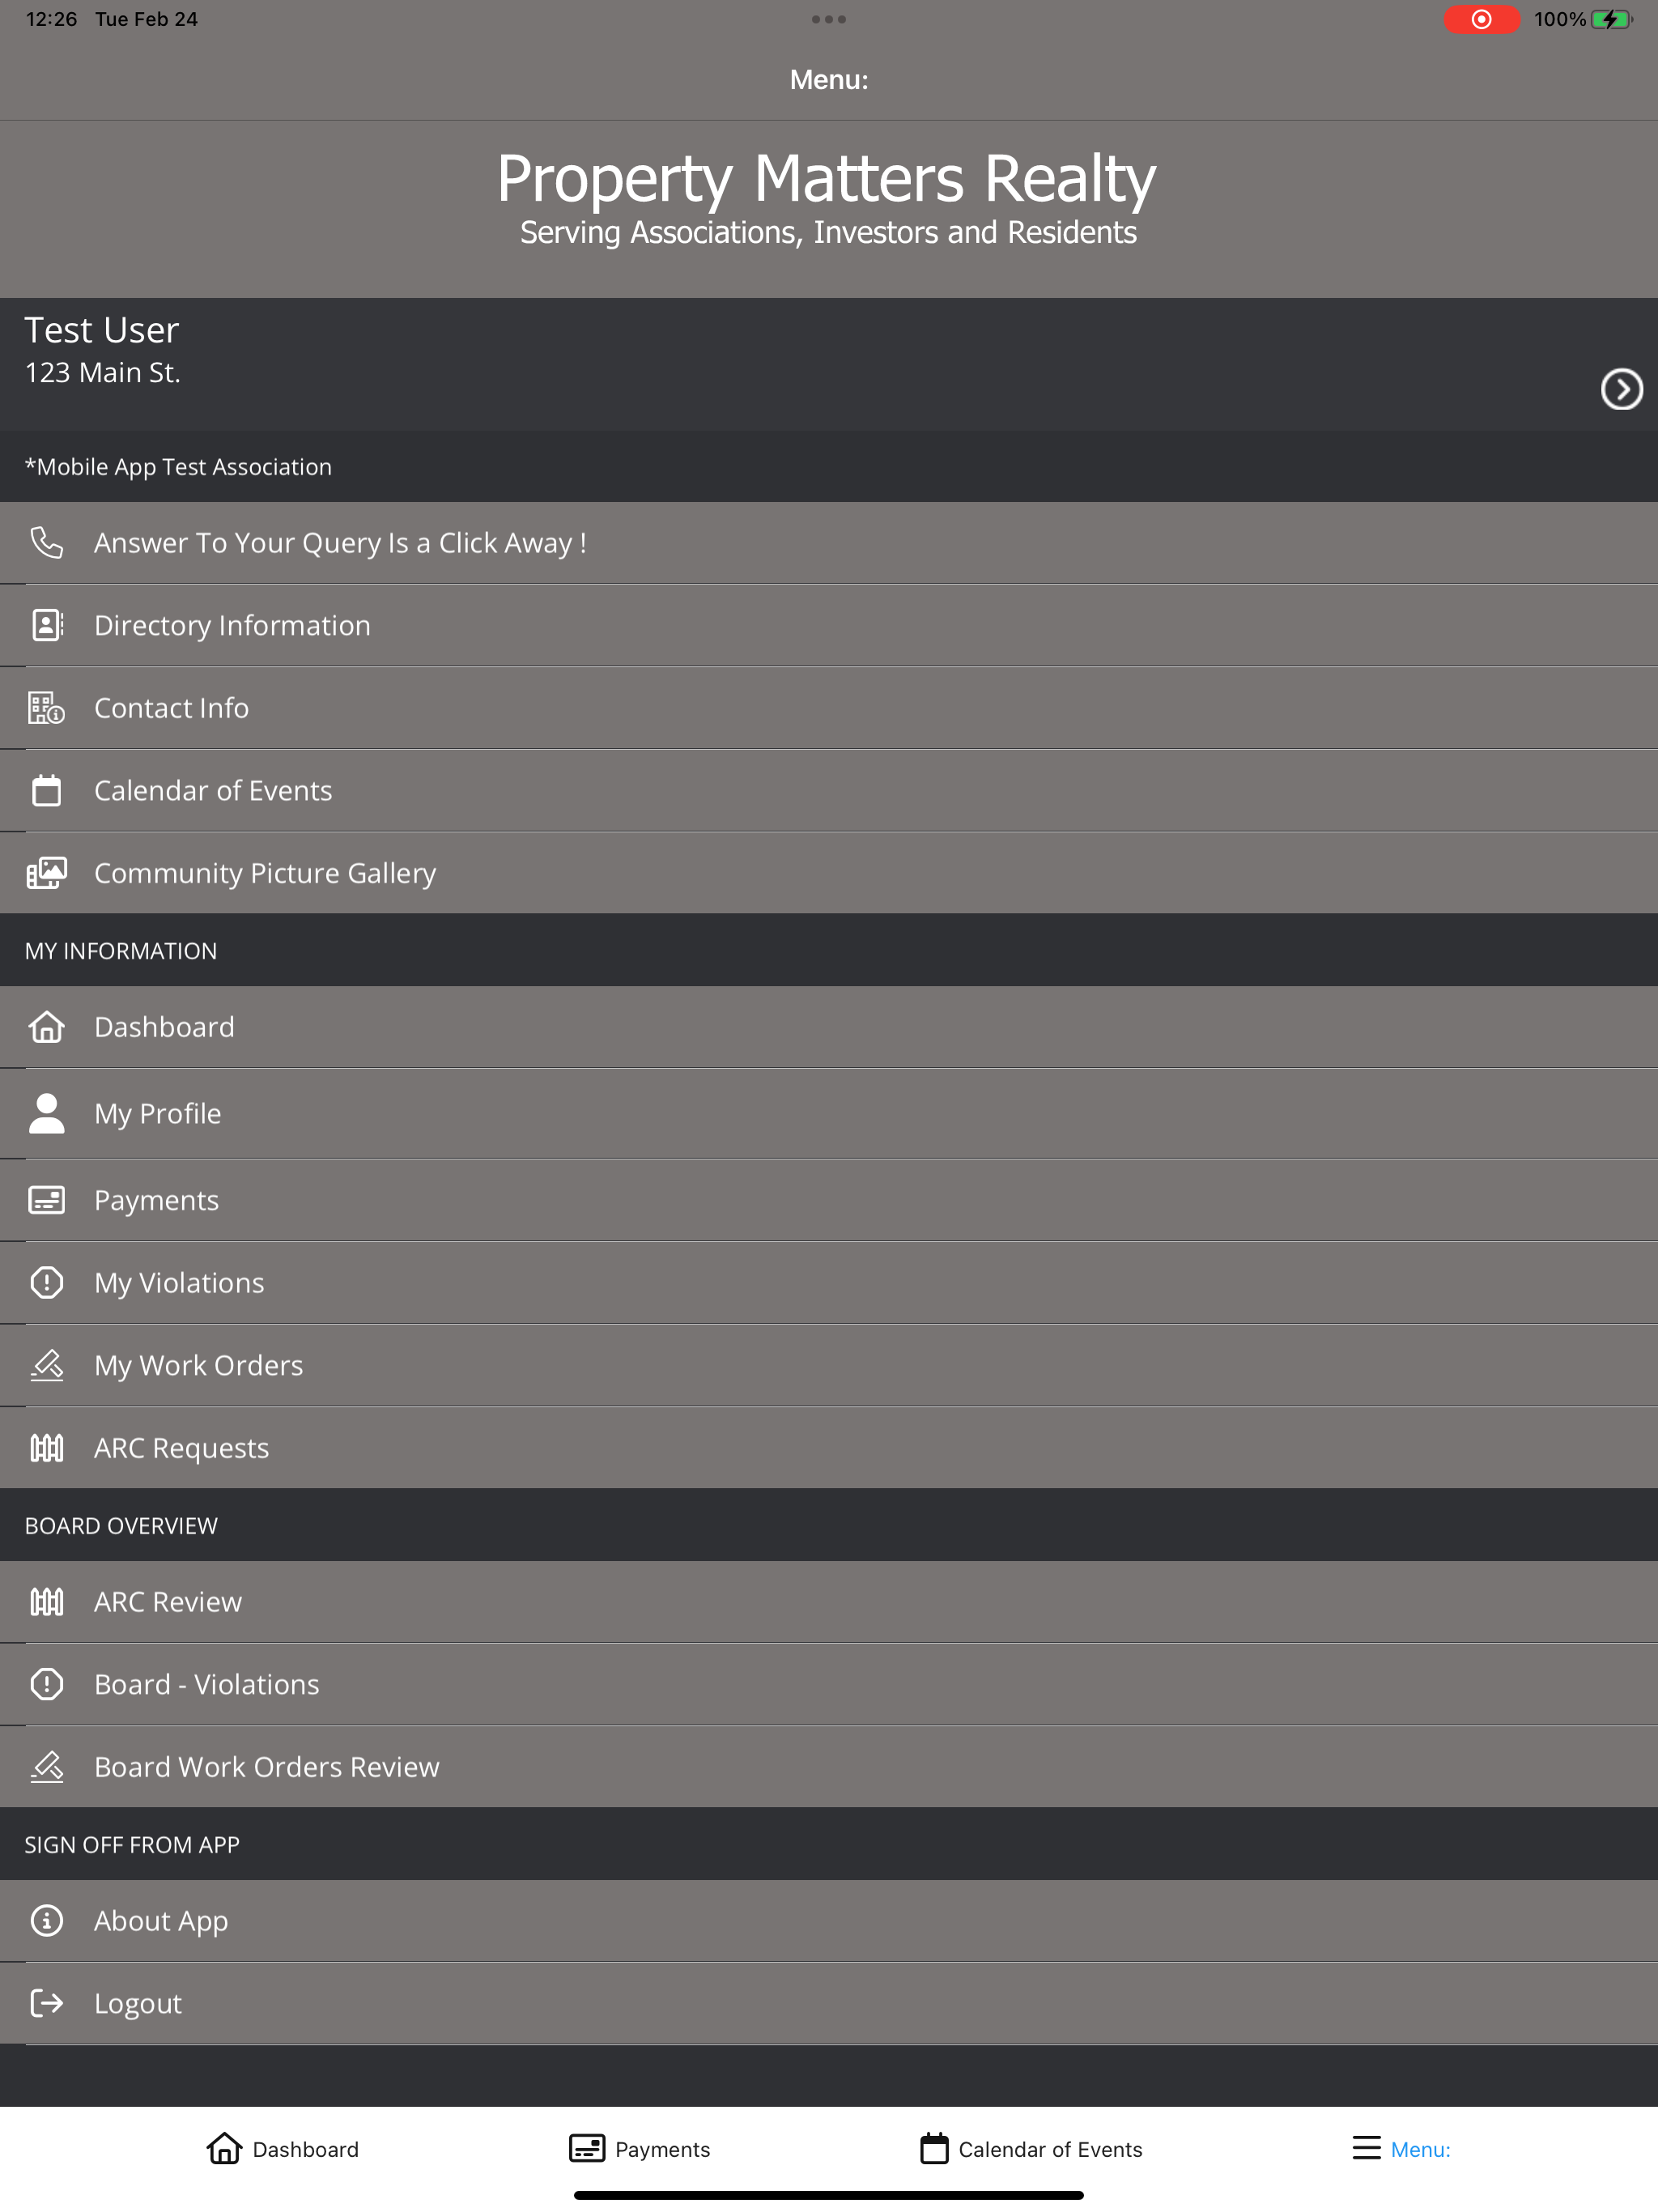Expand Test User details with the chevron arrow
This screenshot has height=2212, width=1658.
(x=1621, y=389)
